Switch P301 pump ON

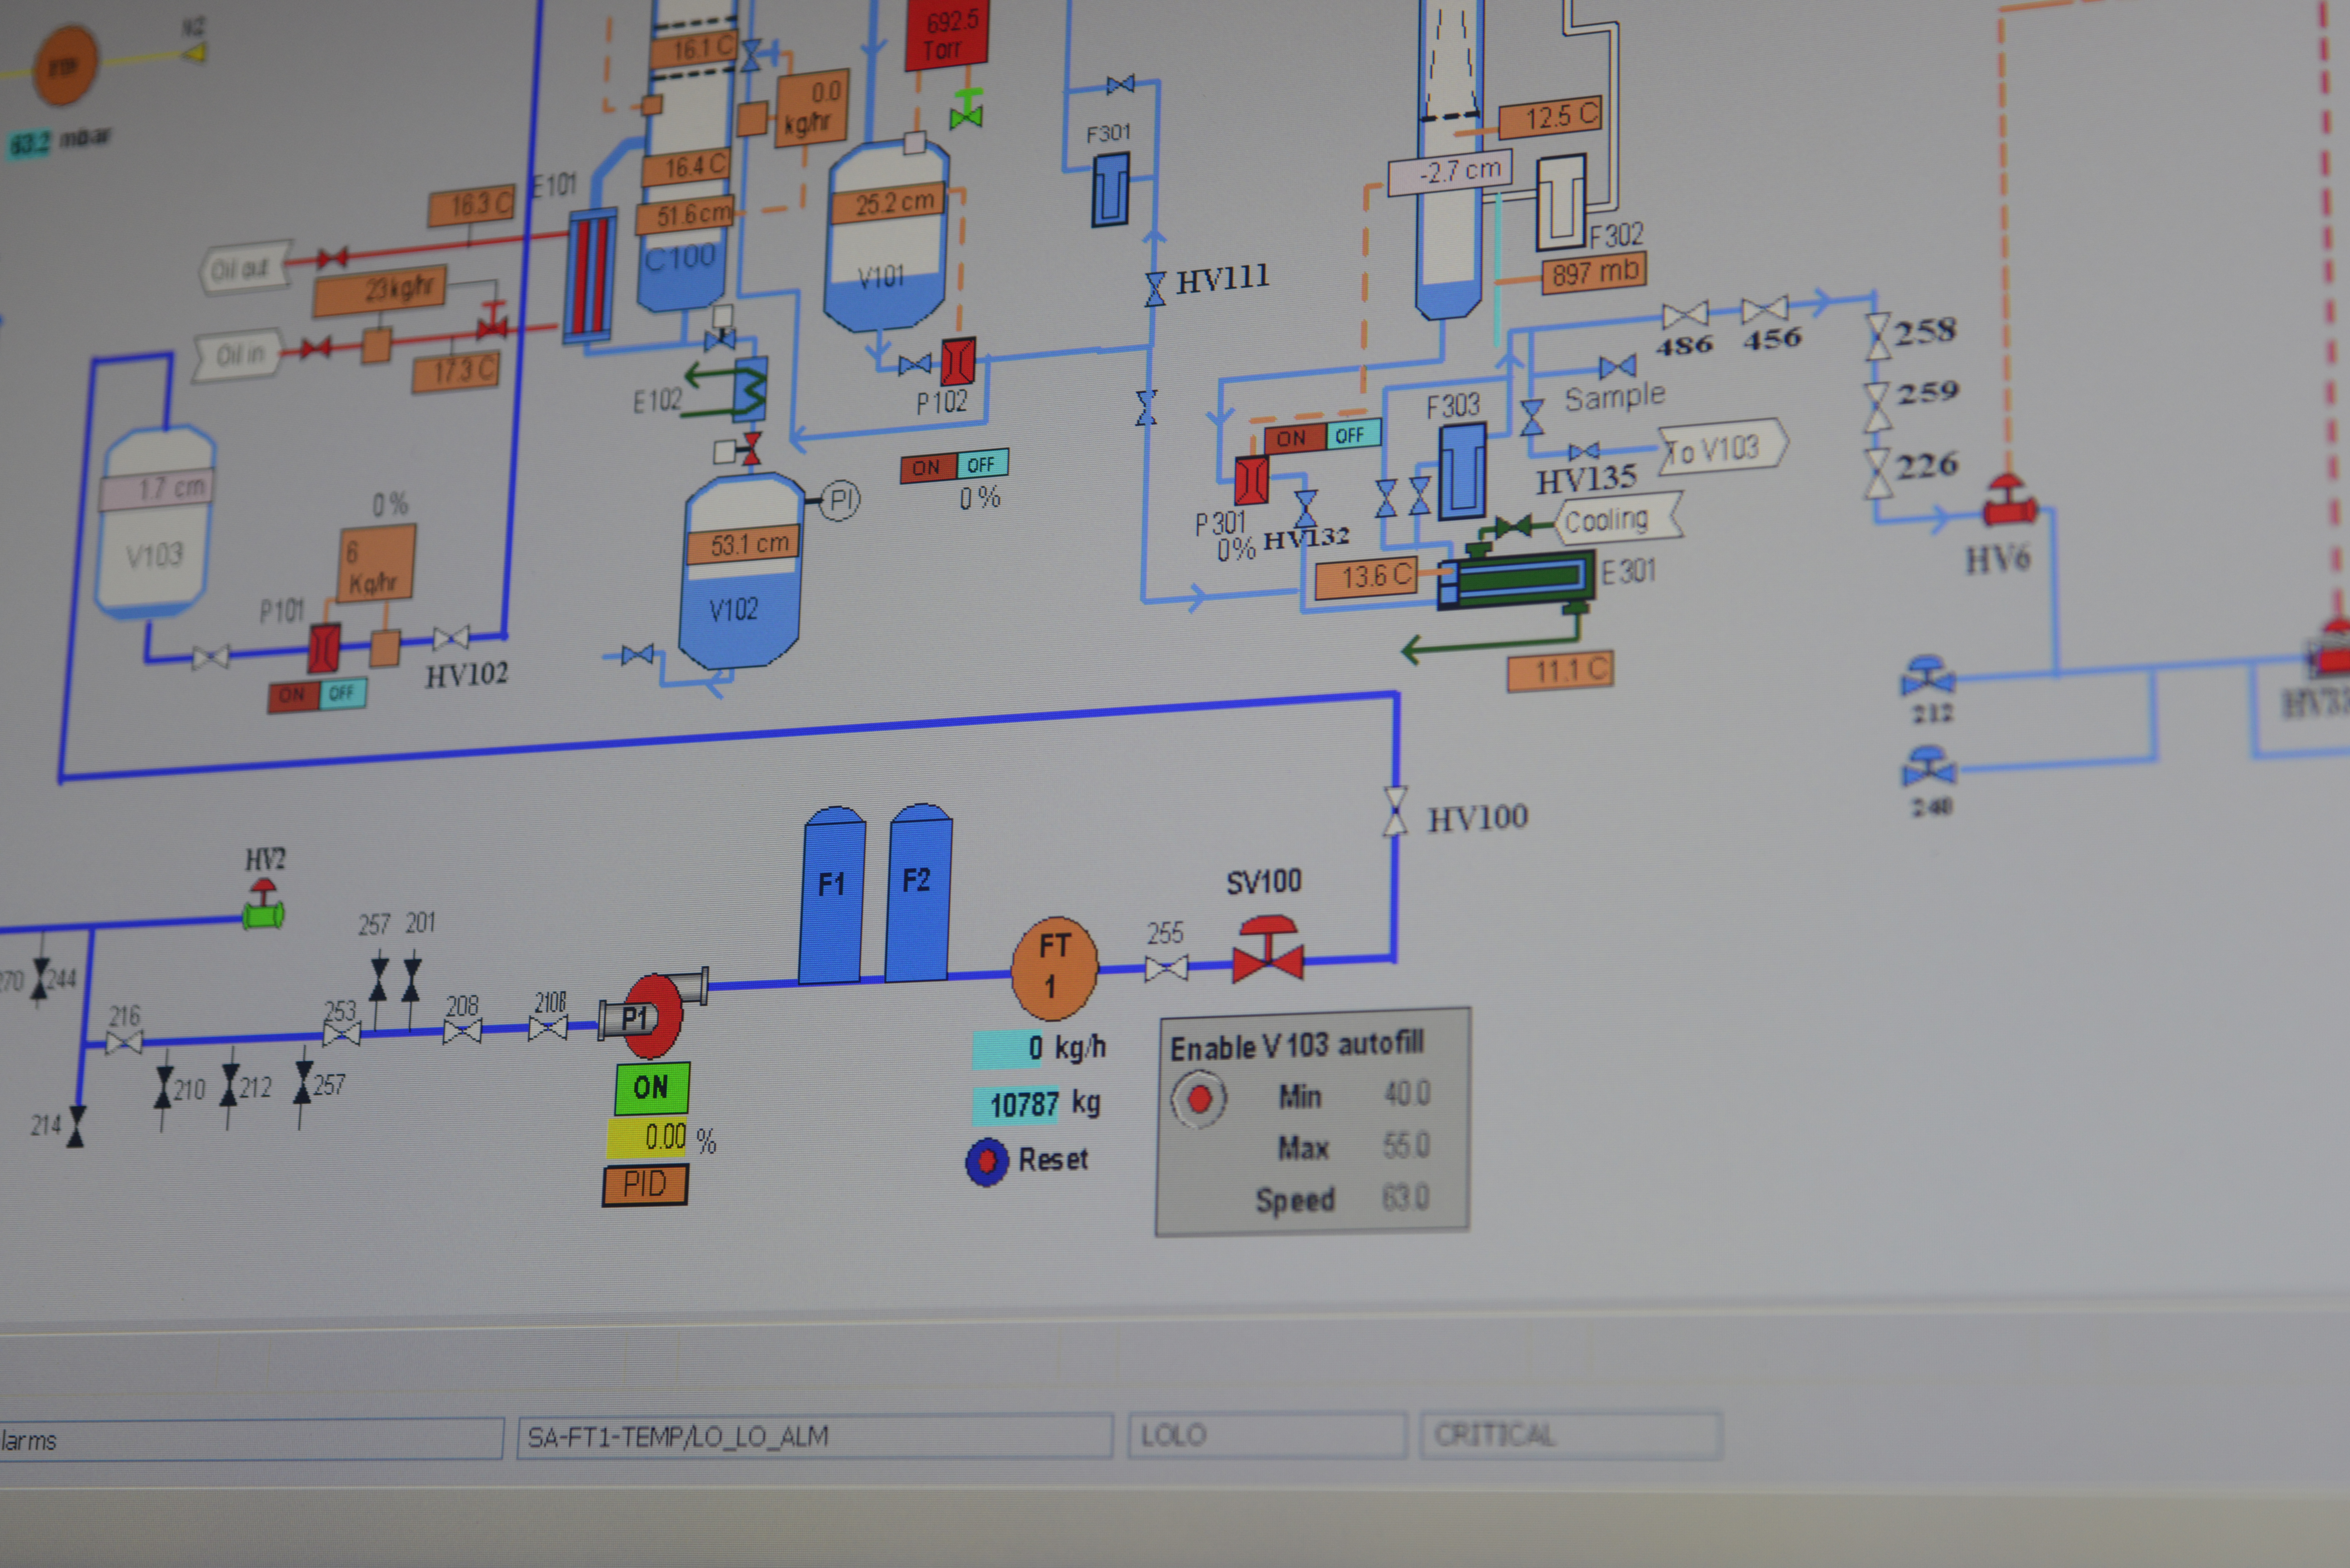pyautogui.click(x=1294, y=438)
